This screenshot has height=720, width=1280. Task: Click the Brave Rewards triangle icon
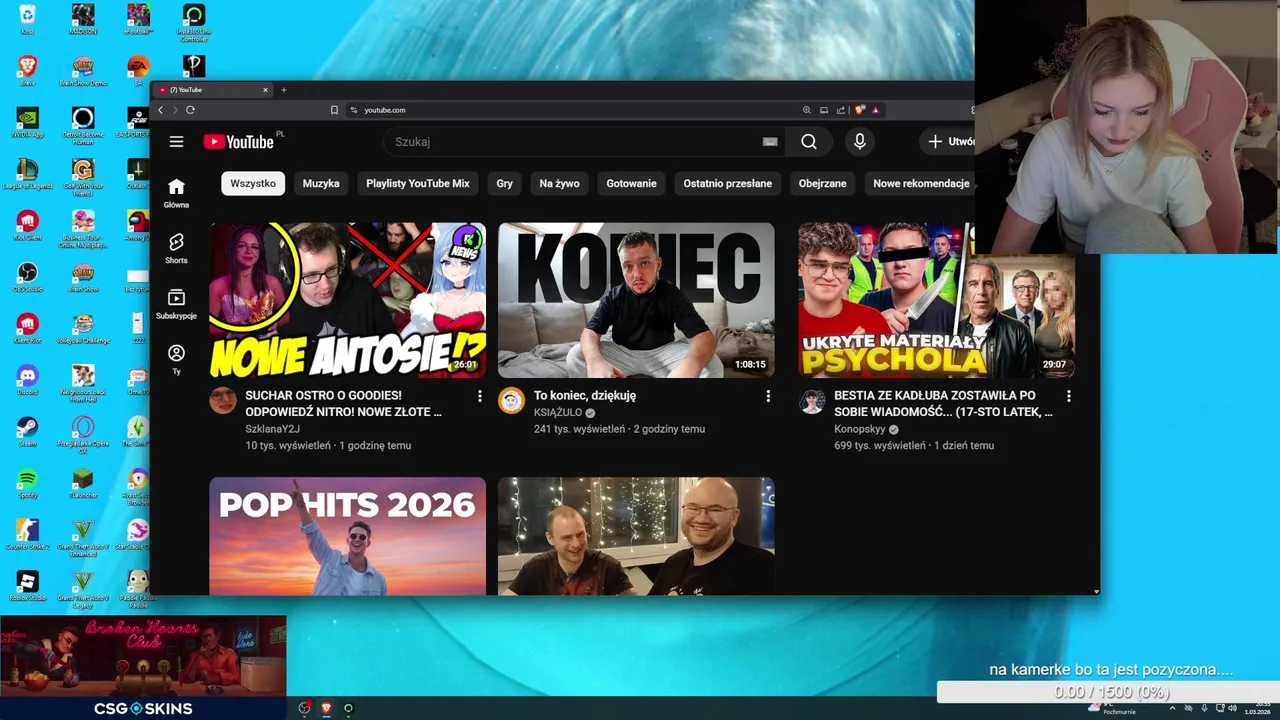pyautogui.click(x=875, y=110)
